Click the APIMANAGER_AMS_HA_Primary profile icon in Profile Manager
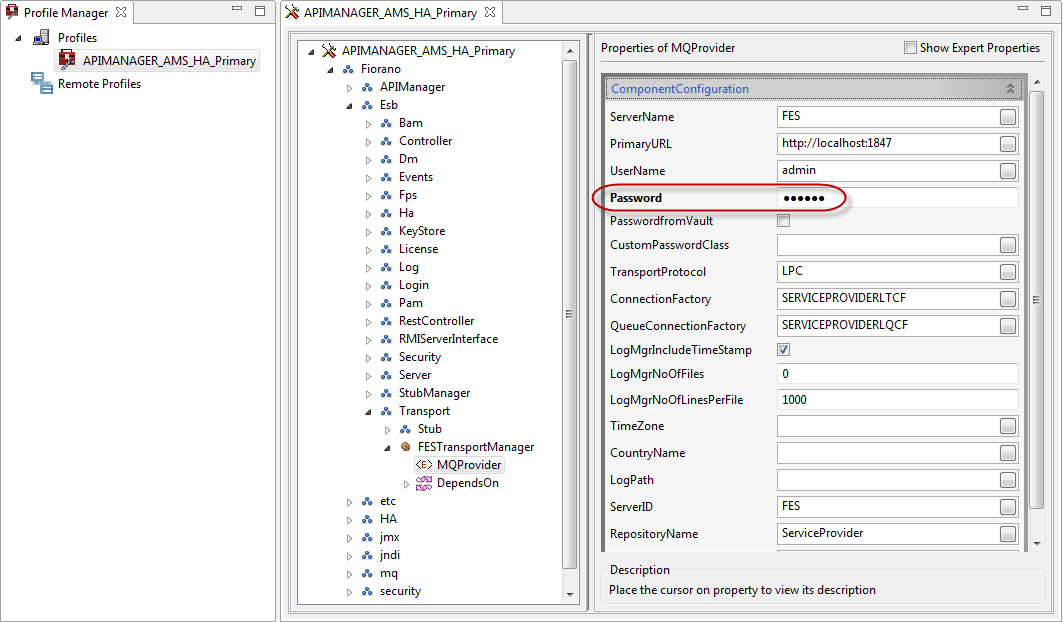The height and width of the screenshot is (622, 1063). (66, 60)
